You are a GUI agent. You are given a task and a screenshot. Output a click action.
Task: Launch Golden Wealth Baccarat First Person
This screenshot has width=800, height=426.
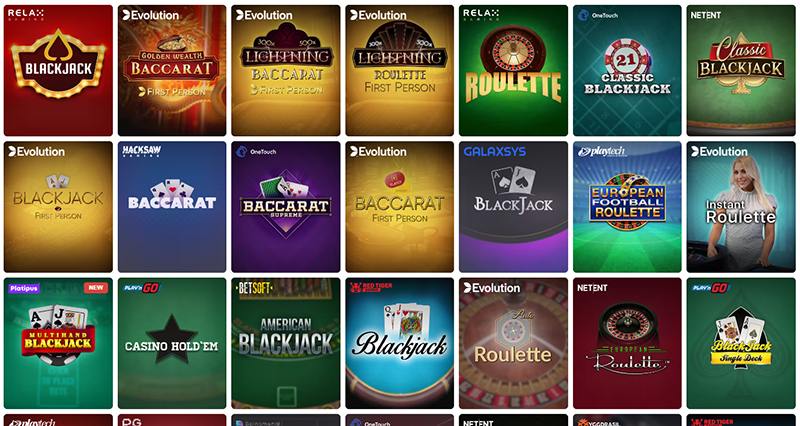point(172,70)
